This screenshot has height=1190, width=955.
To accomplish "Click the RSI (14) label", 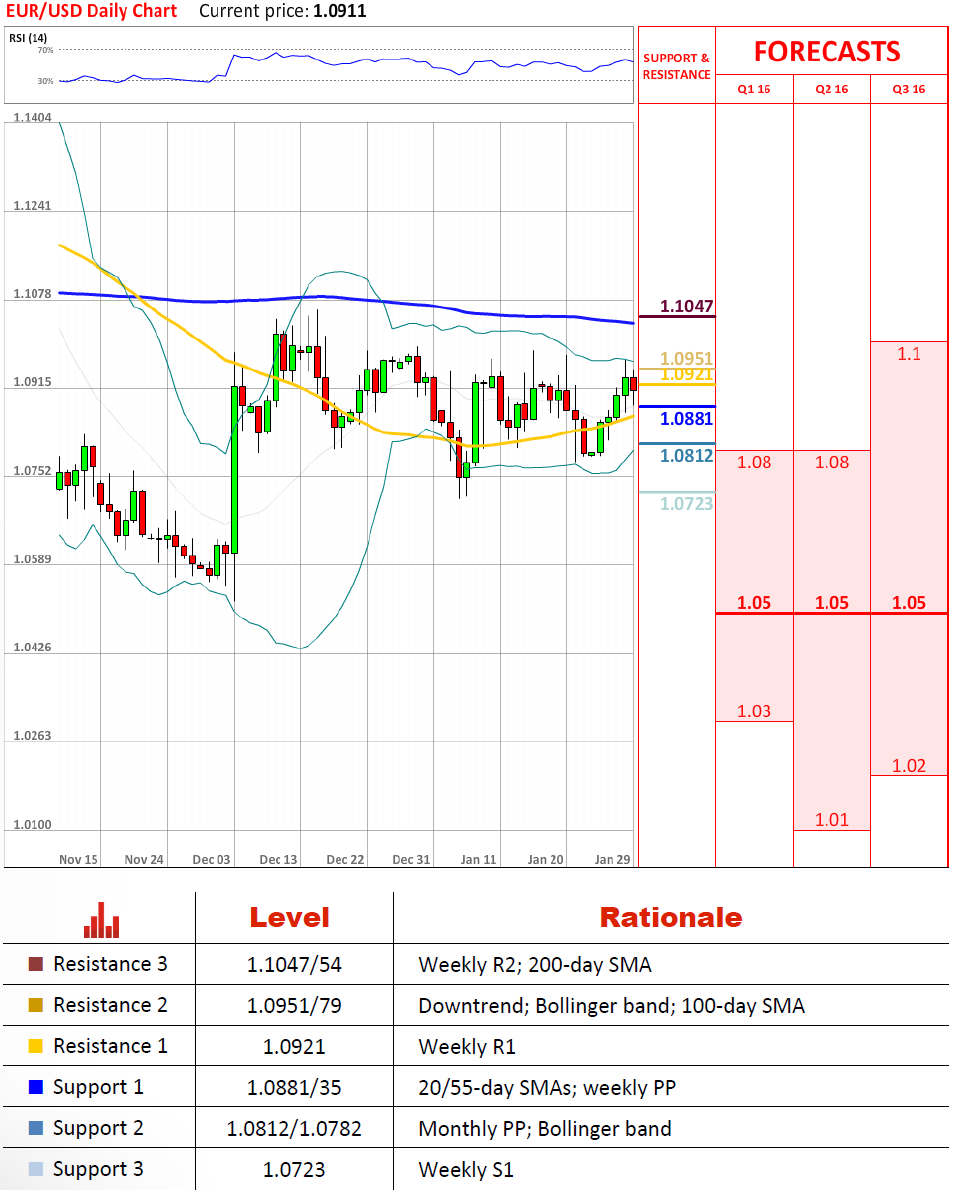I will pyautogui.click(x=28, y=38).
